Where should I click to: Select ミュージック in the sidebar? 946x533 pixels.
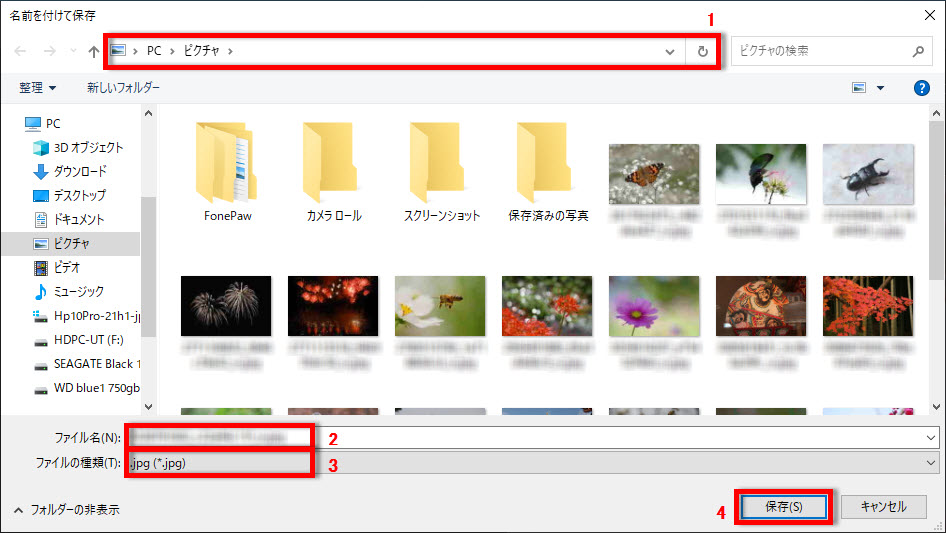point(78,291)
